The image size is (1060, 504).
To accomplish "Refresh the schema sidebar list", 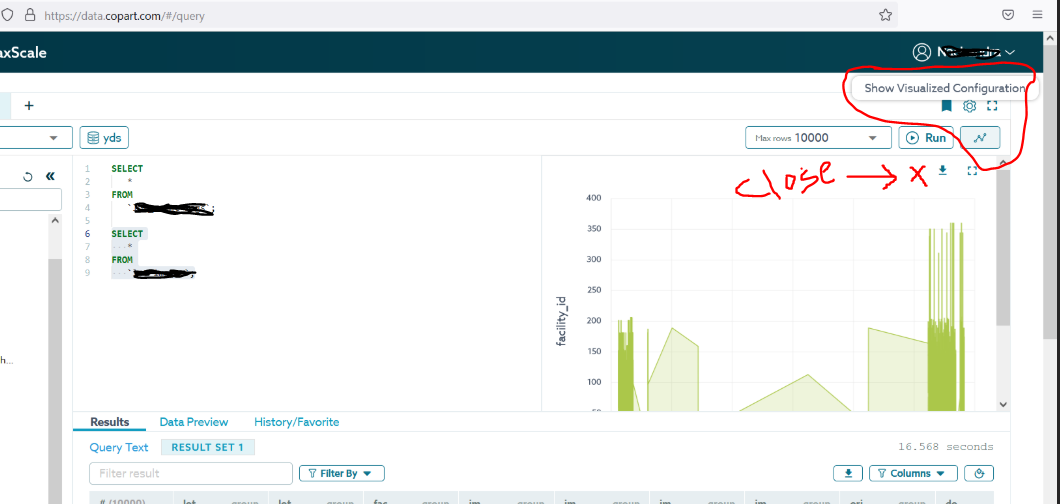I will coord(28,177).
